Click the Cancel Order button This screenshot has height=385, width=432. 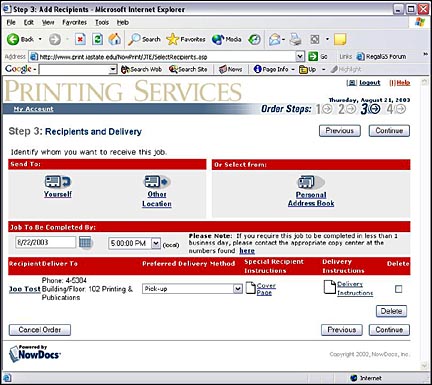pyautogui.click(x=40, y=330)
